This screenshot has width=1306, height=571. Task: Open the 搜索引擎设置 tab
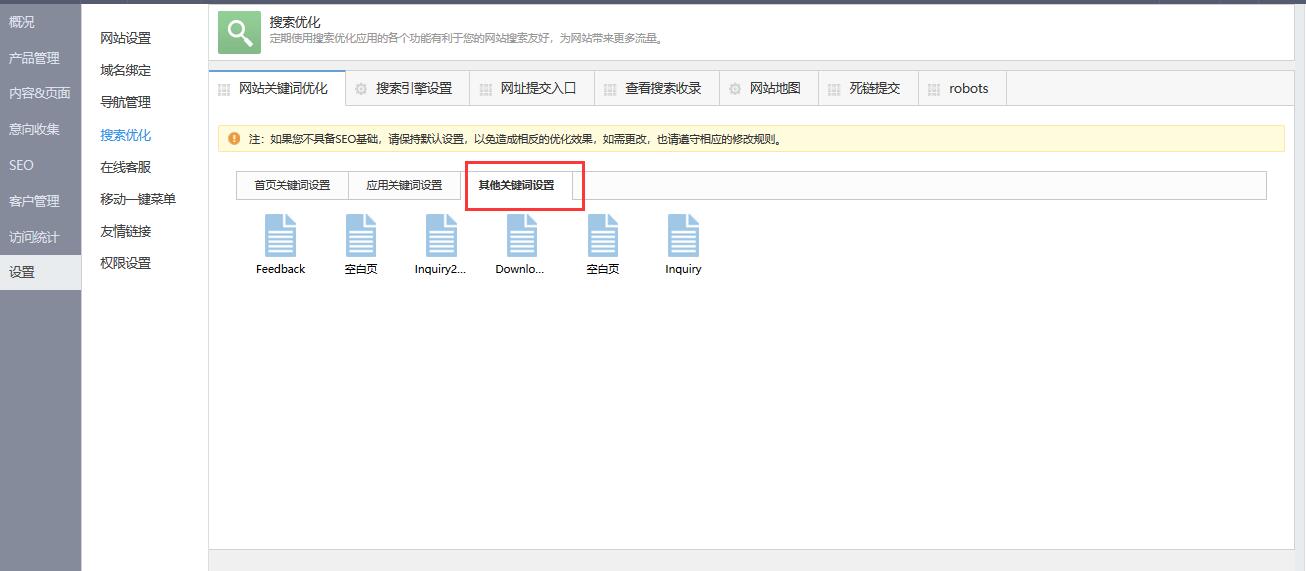tap(407, 88)
